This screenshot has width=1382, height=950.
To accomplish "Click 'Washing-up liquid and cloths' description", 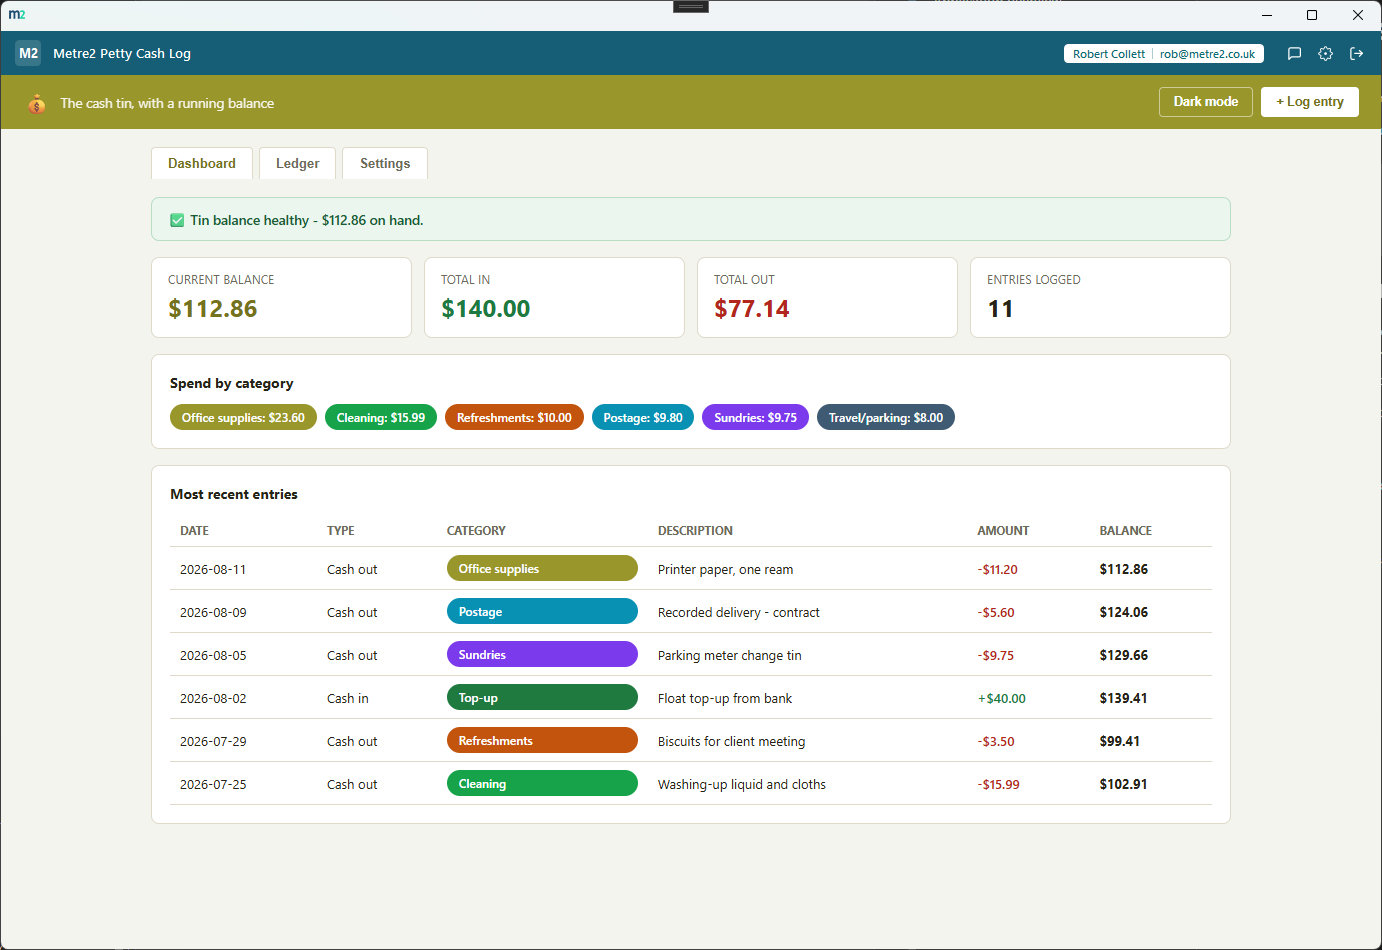I will click(741, 784).
